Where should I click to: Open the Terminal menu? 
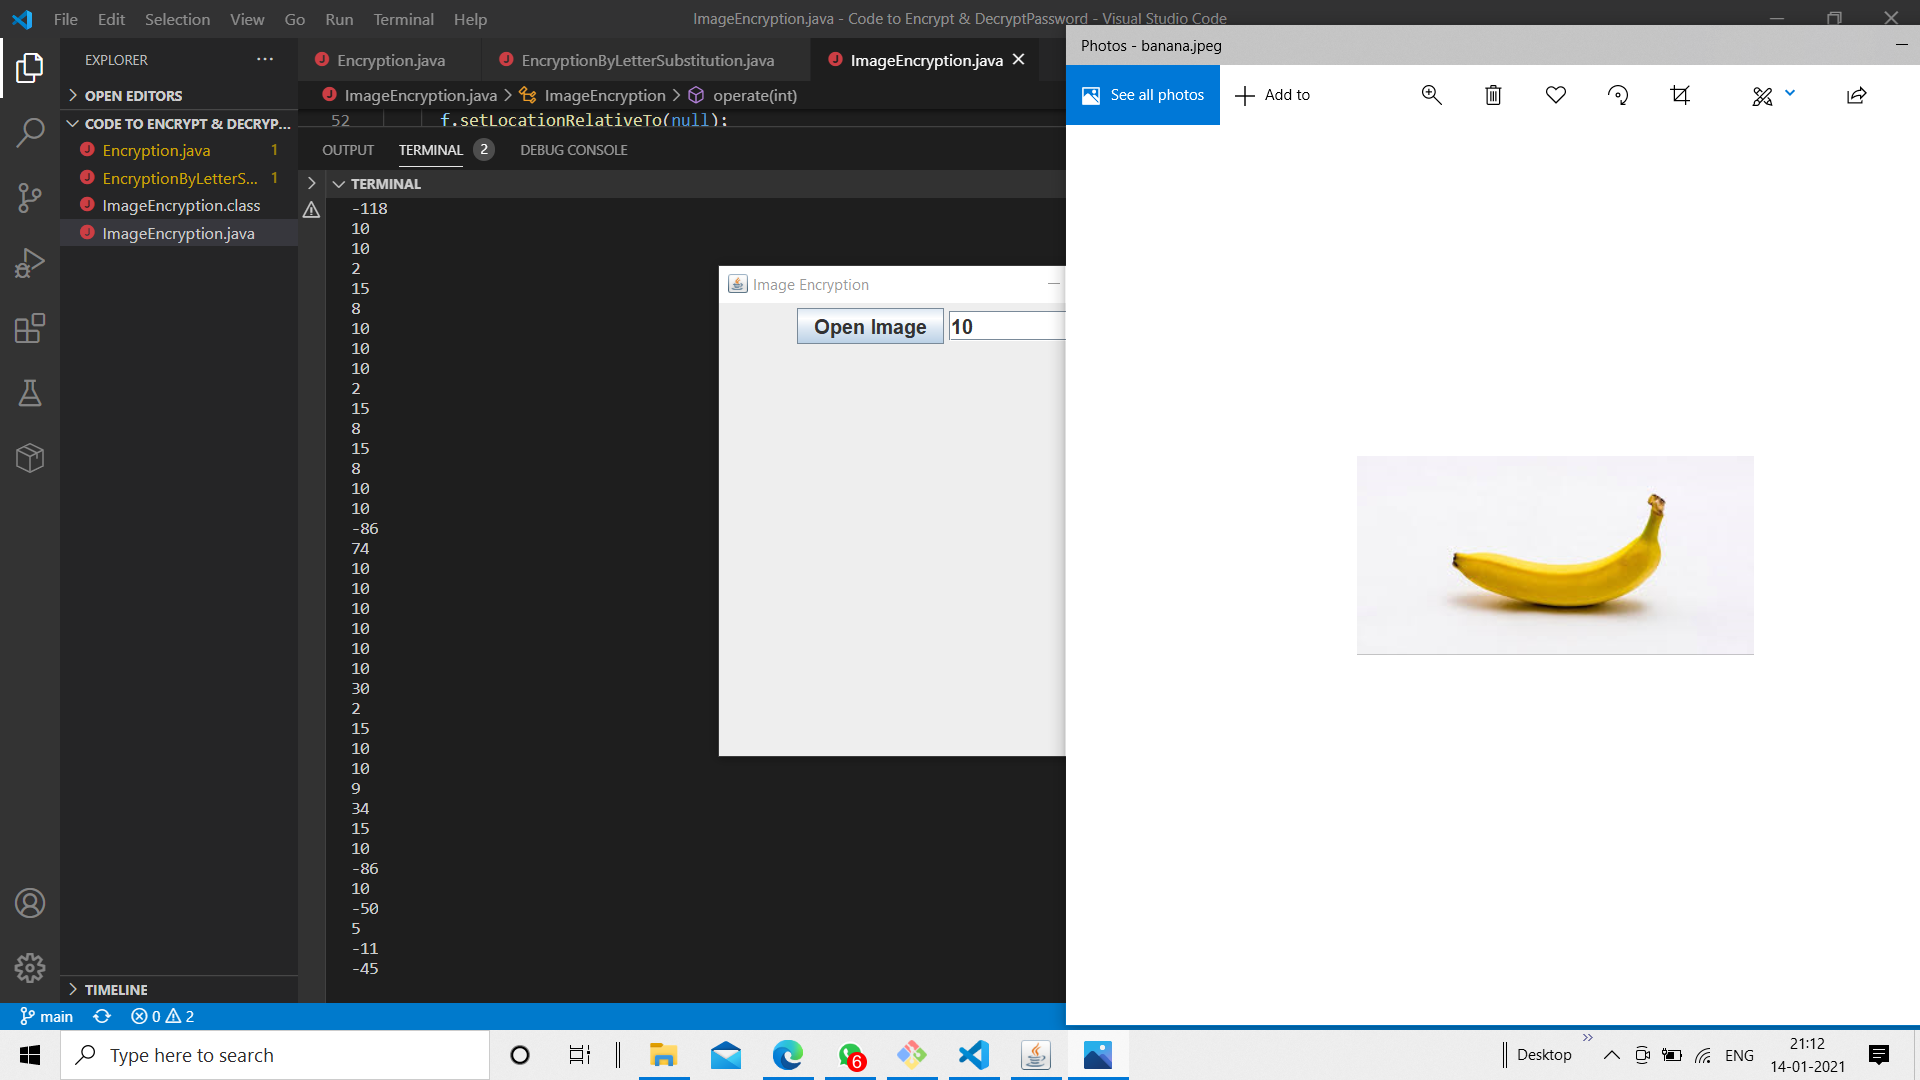403,19
